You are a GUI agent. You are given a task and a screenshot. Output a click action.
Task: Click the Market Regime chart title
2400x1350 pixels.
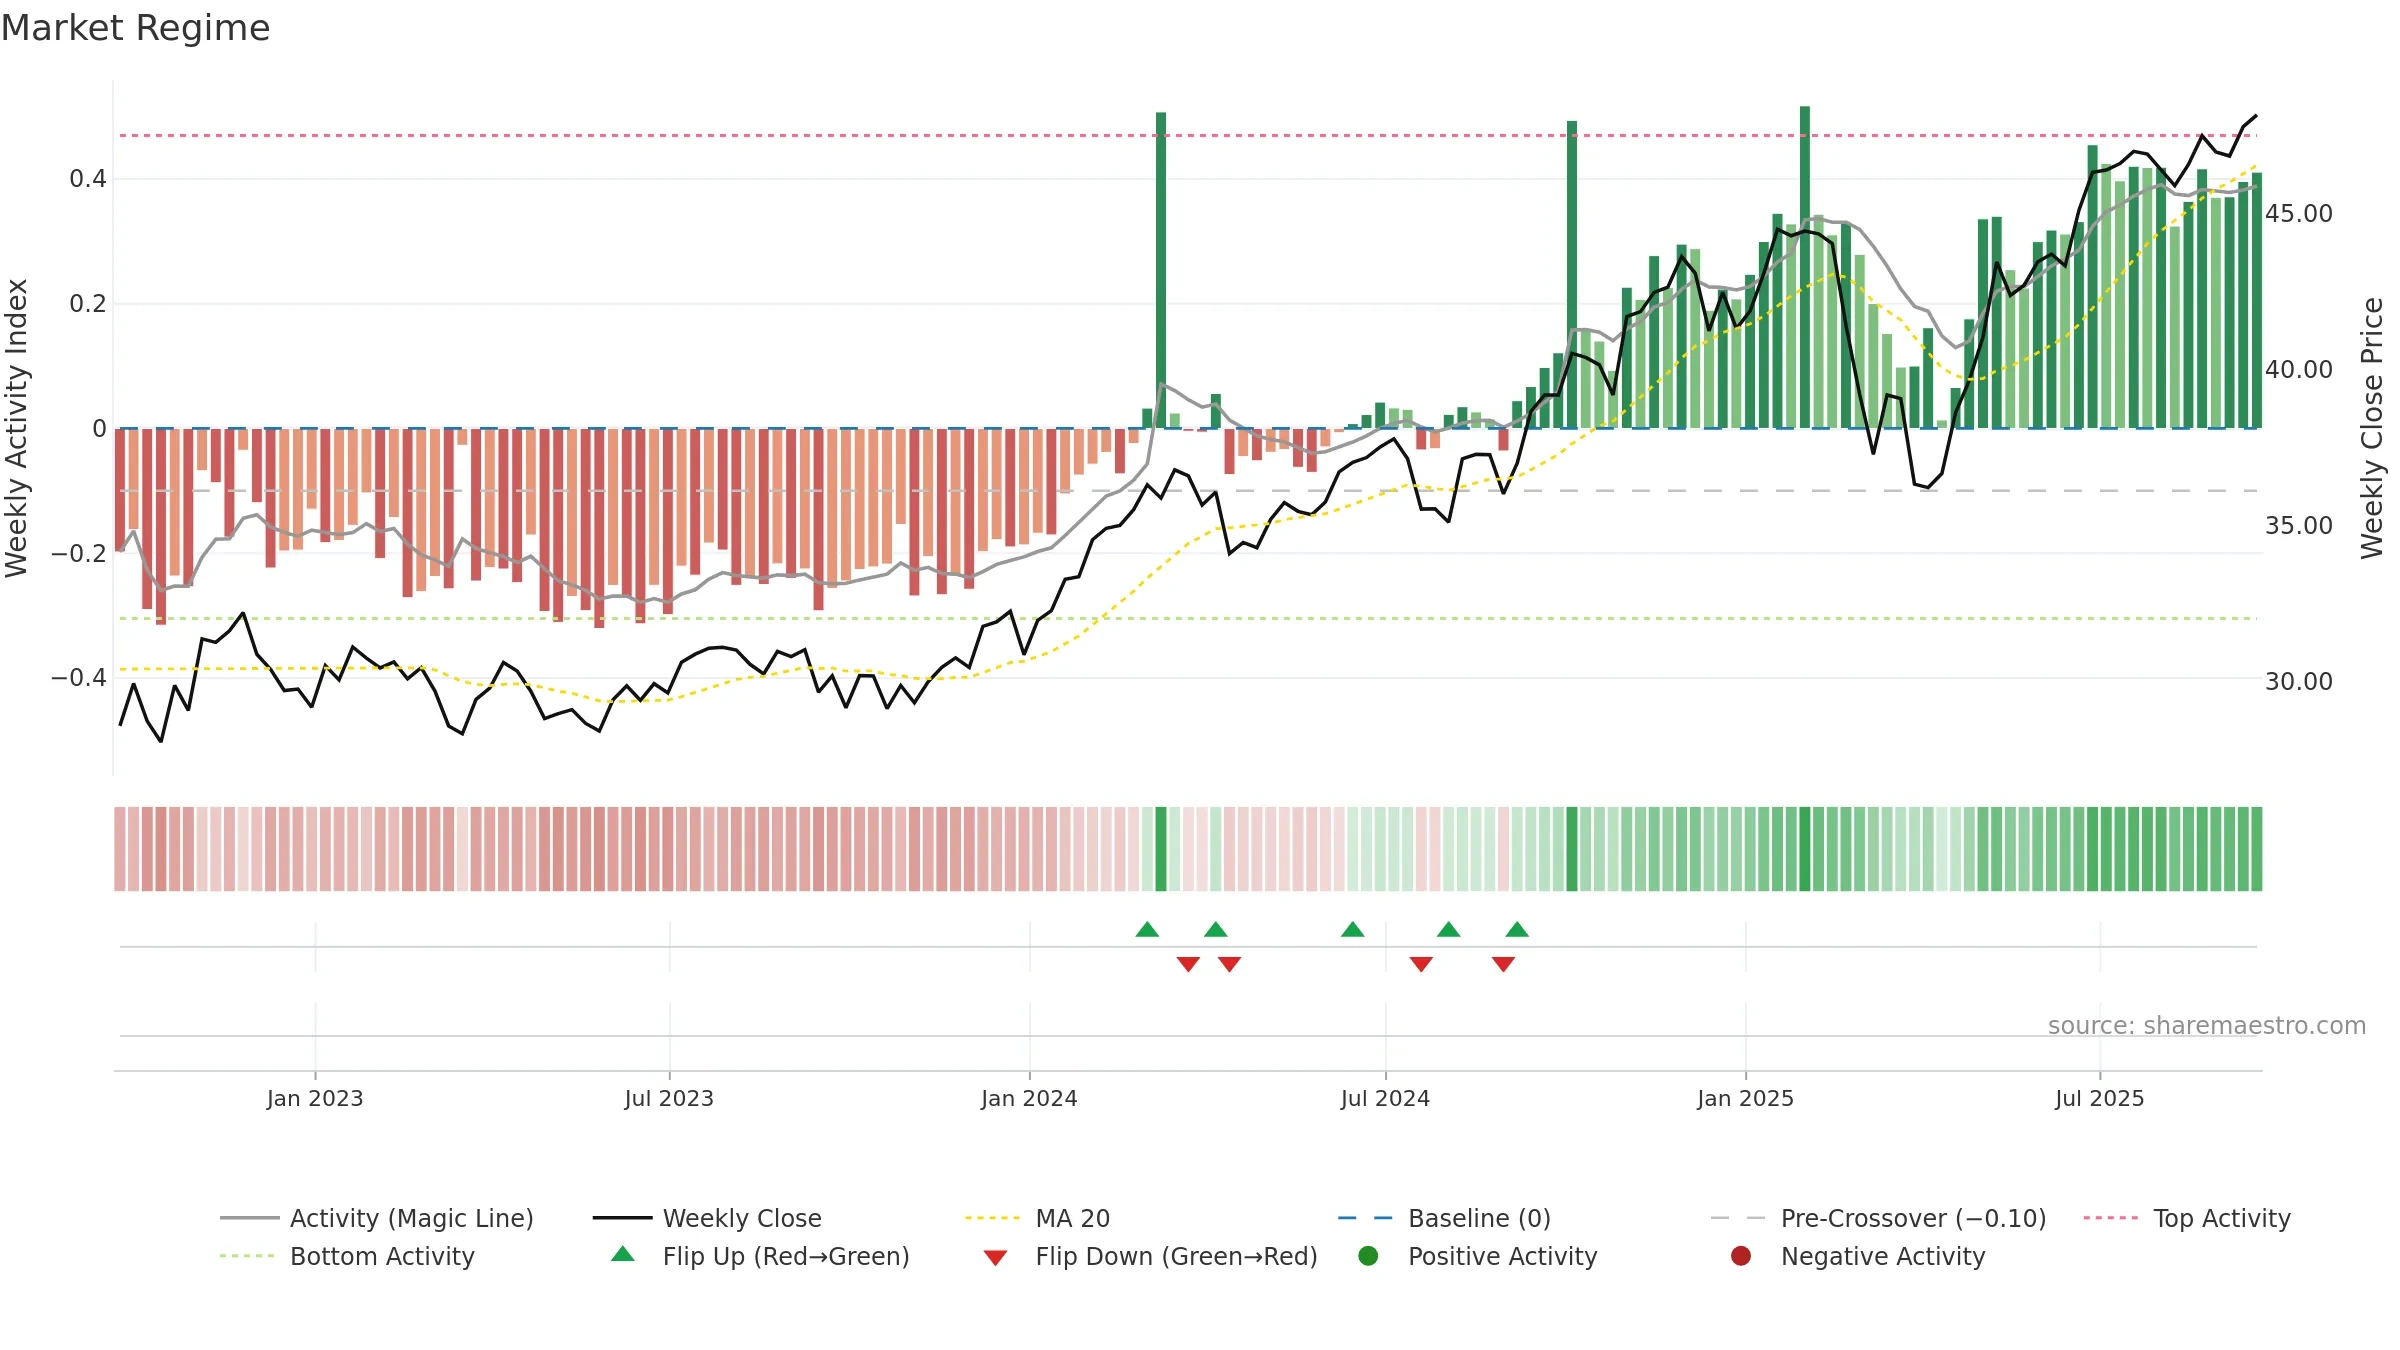(x=135, y=28)
